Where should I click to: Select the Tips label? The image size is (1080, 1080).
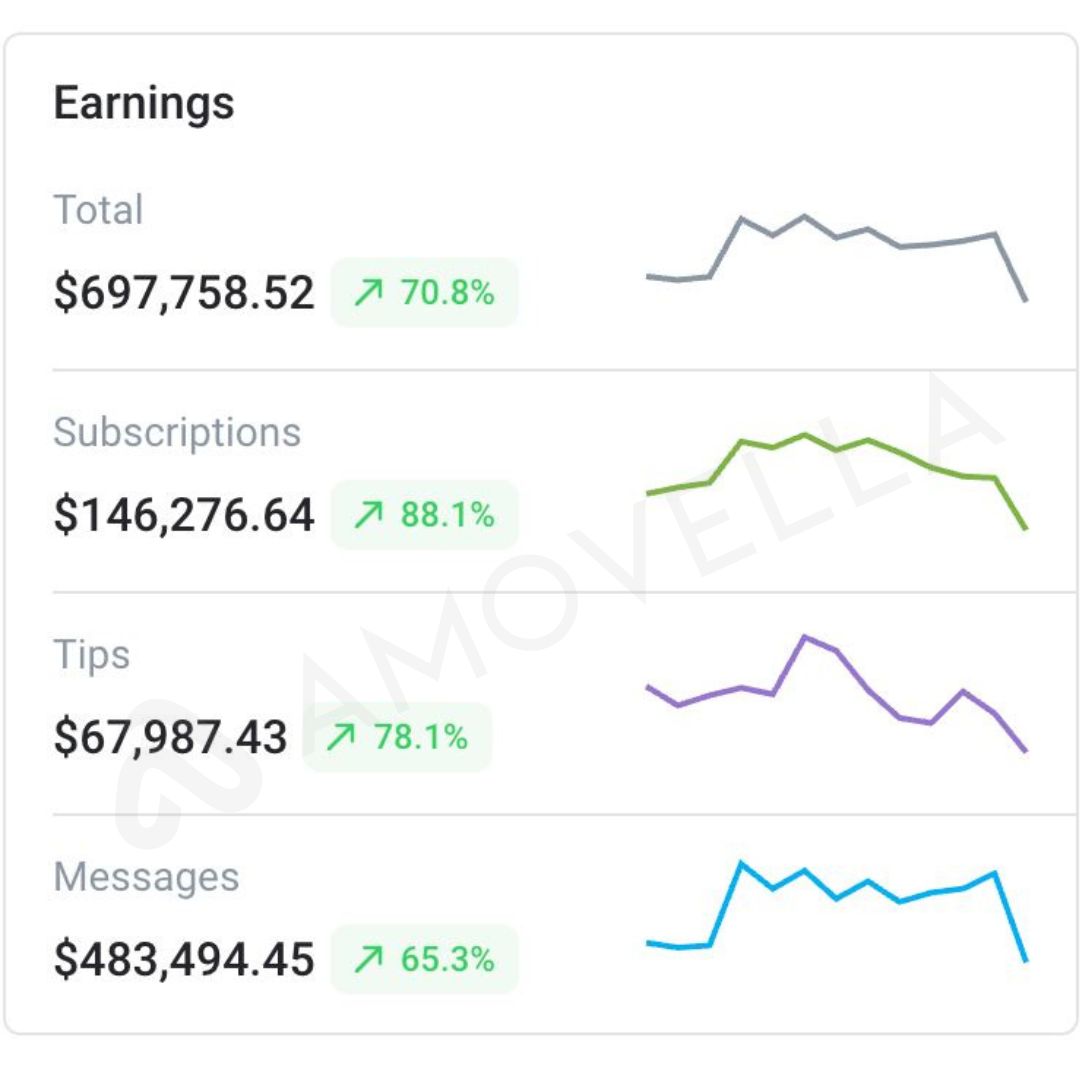(92, 655)
